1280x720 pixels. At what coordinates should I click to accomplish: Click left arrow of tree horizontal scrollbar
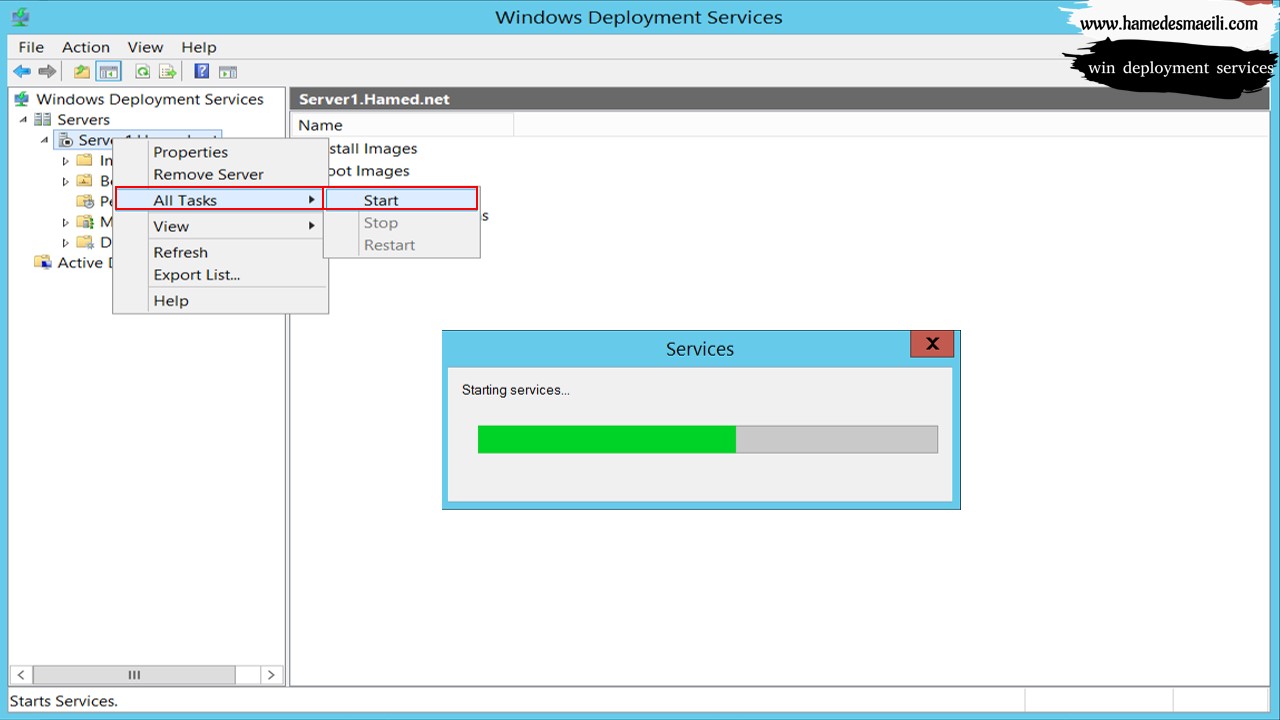tap(21, 675)
